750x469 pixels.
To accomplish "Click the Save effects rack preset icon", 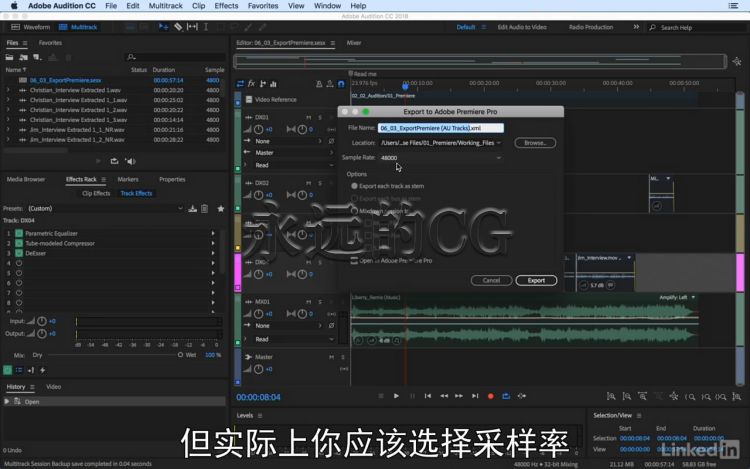I will tap(192, 208).
